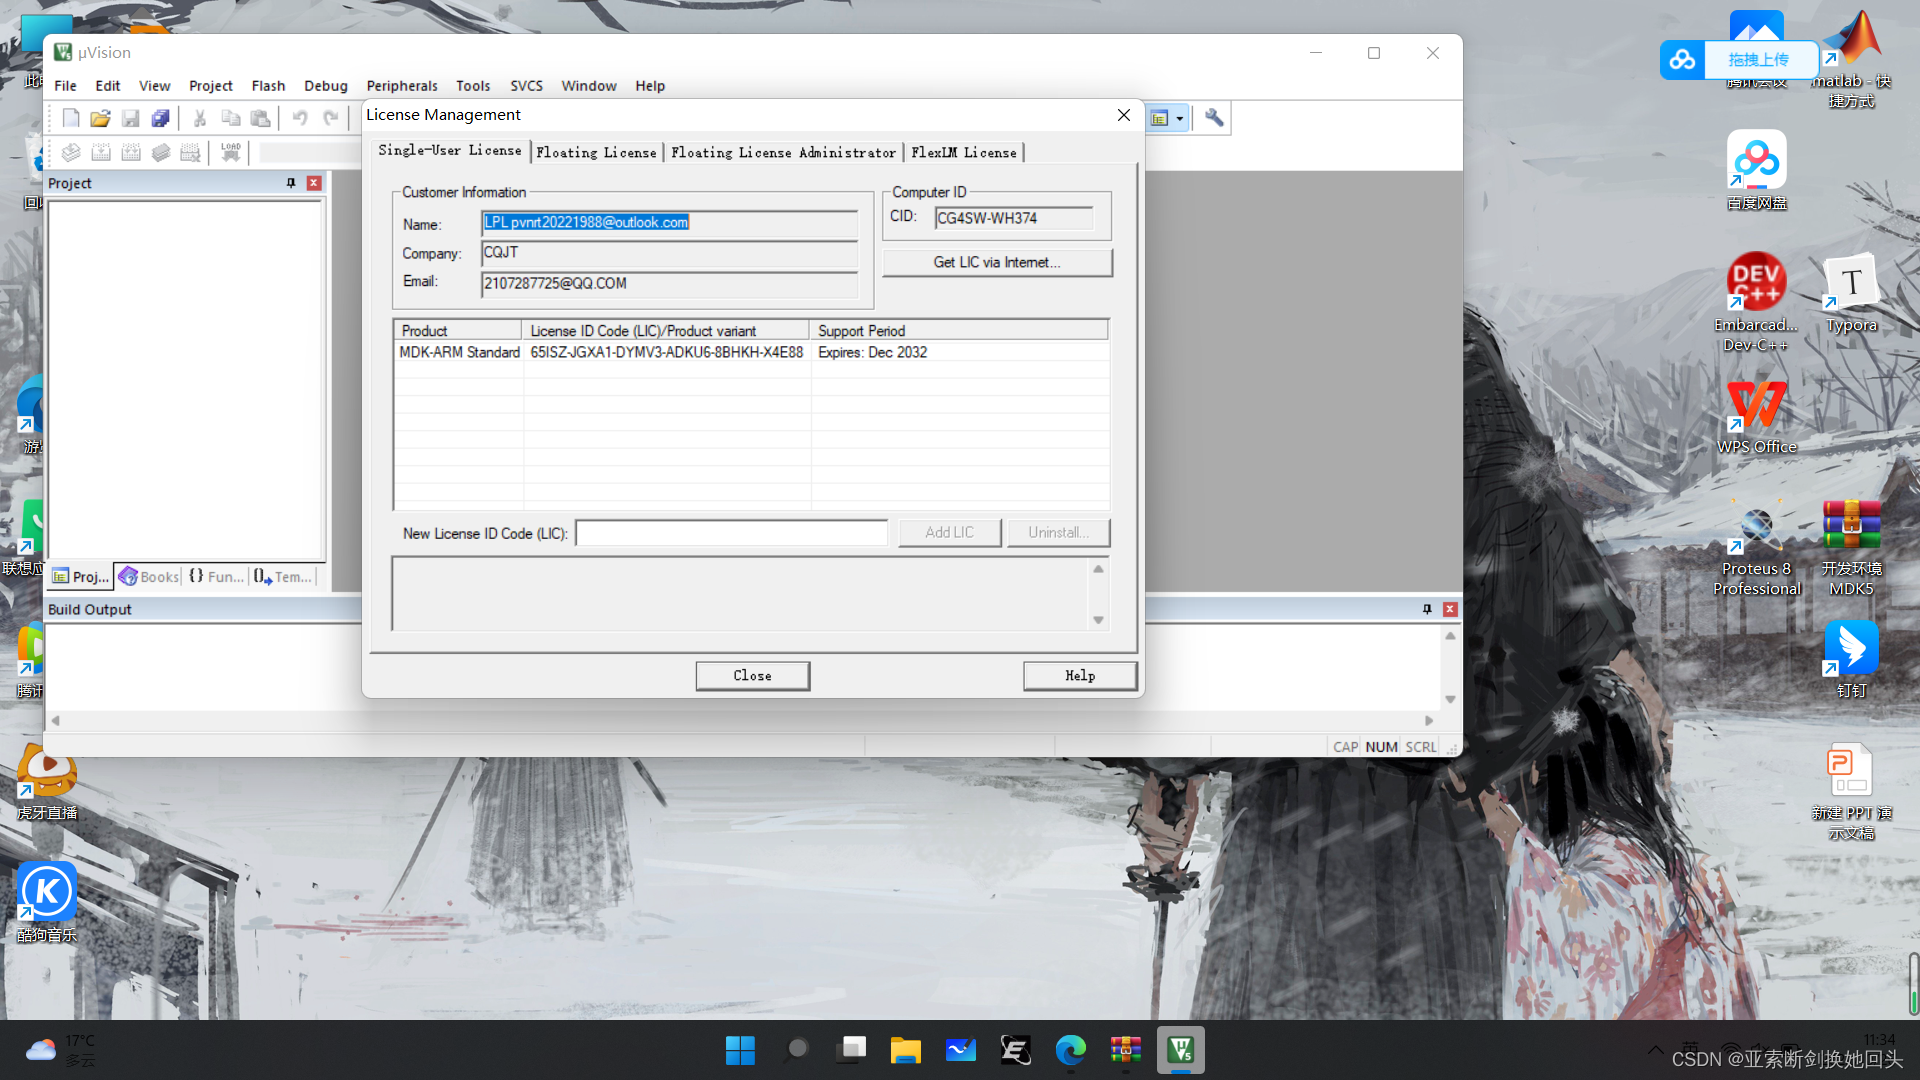Open Microsoft Edge from the taskbar
Viewport: 1920px width, 1080px height.
(1070, 1050)
